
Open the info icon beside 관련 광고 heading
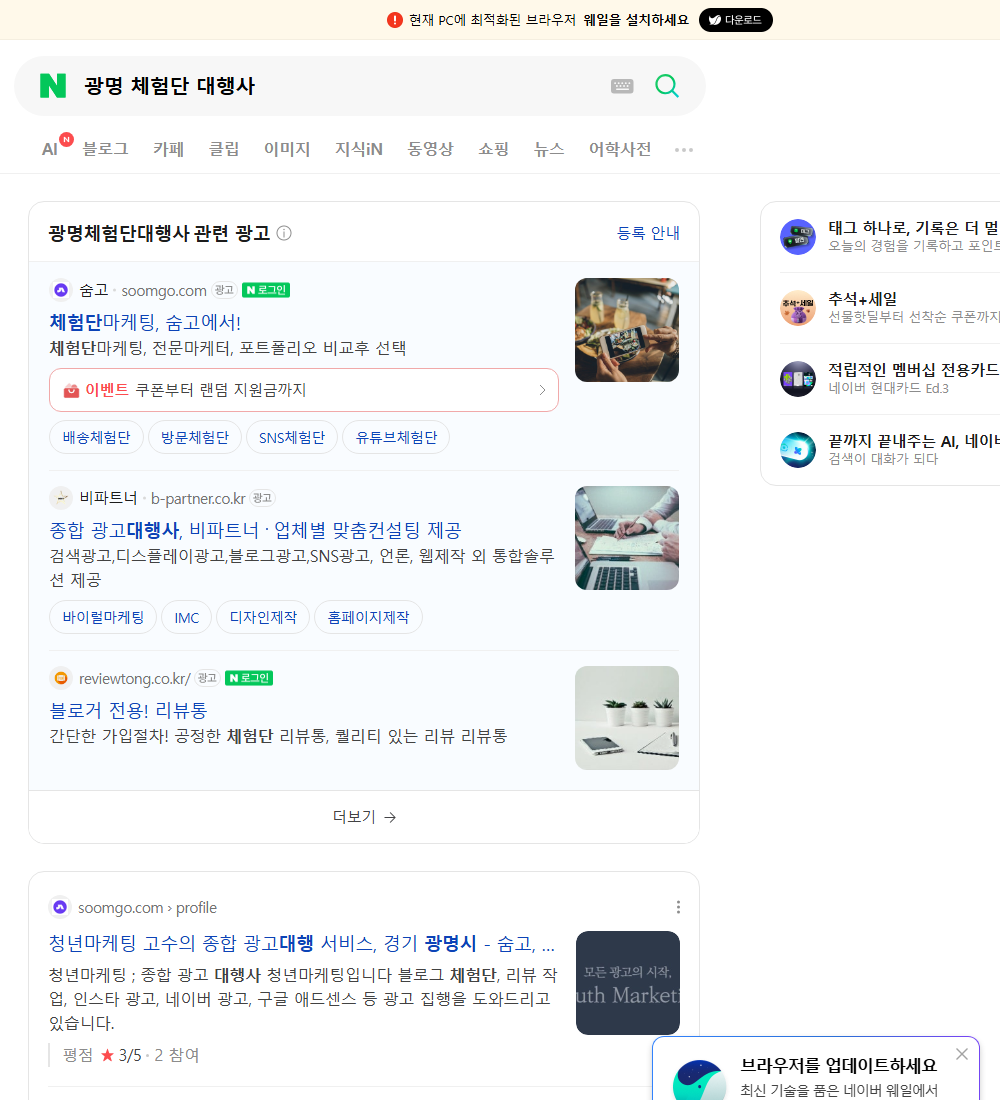pos(284,233)
